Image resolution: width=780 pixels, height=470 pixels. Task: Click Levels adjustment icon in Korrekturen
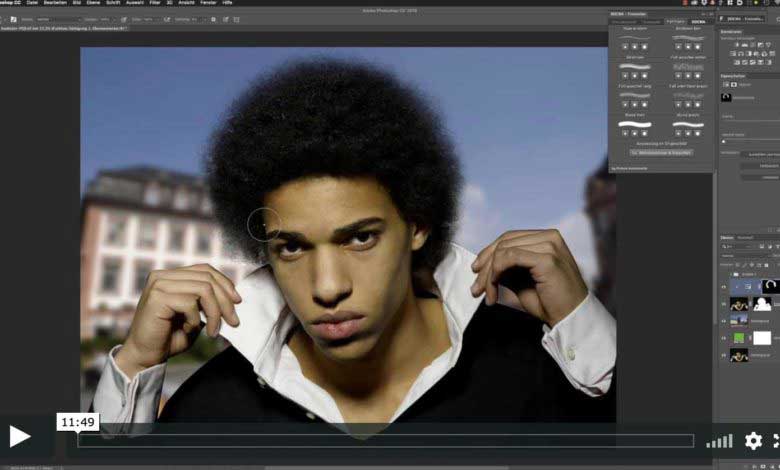pyautogui.click(x=745, y=45)
